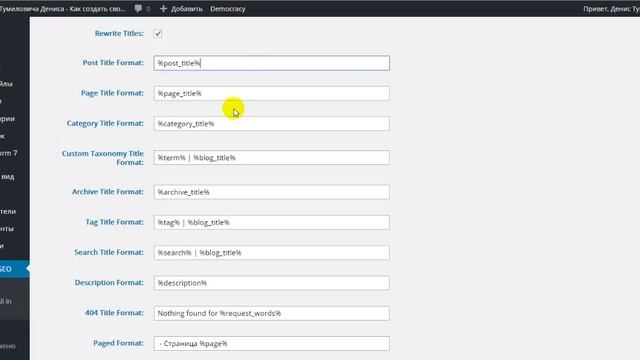Edit the 404 Title Format field

tap(271, 313)
